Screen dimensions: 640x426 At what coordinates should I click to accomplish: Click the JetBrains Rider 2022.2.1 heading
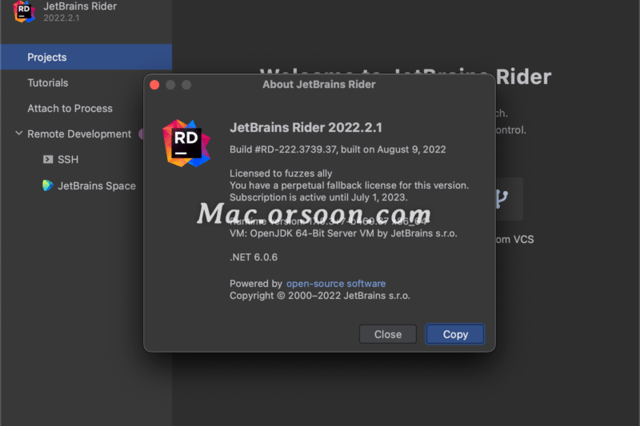point(306,128)
